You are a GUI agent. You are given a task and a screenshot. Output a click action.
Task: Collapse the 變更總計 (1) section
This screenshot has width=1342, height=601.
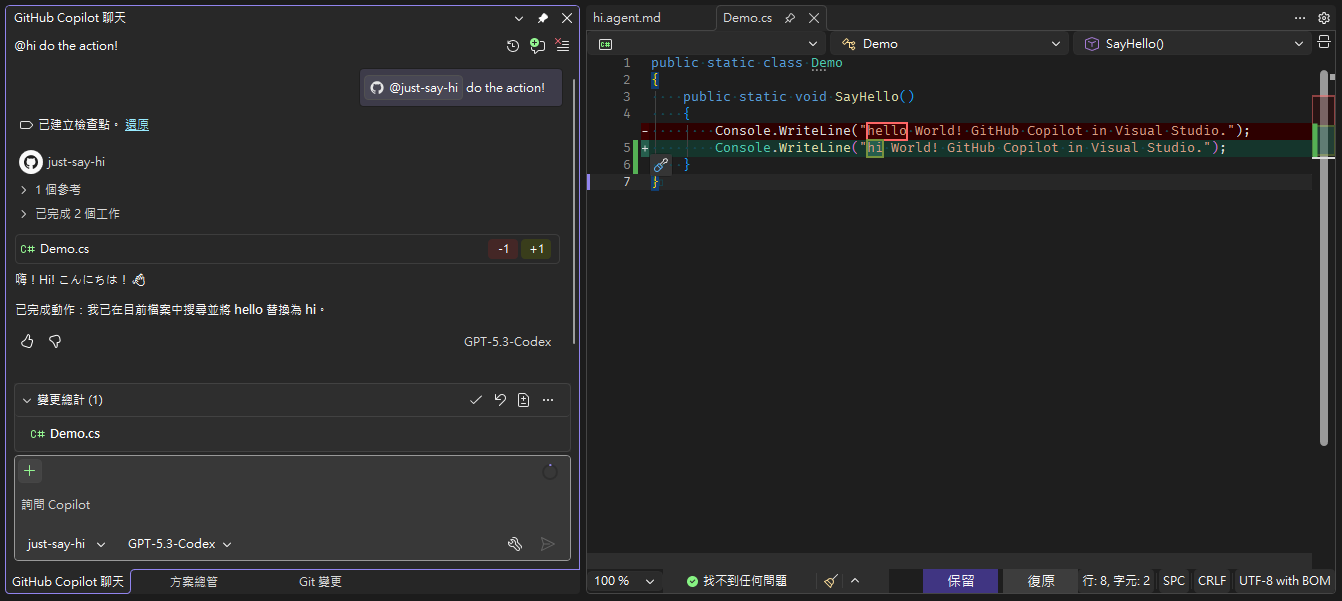27,400
